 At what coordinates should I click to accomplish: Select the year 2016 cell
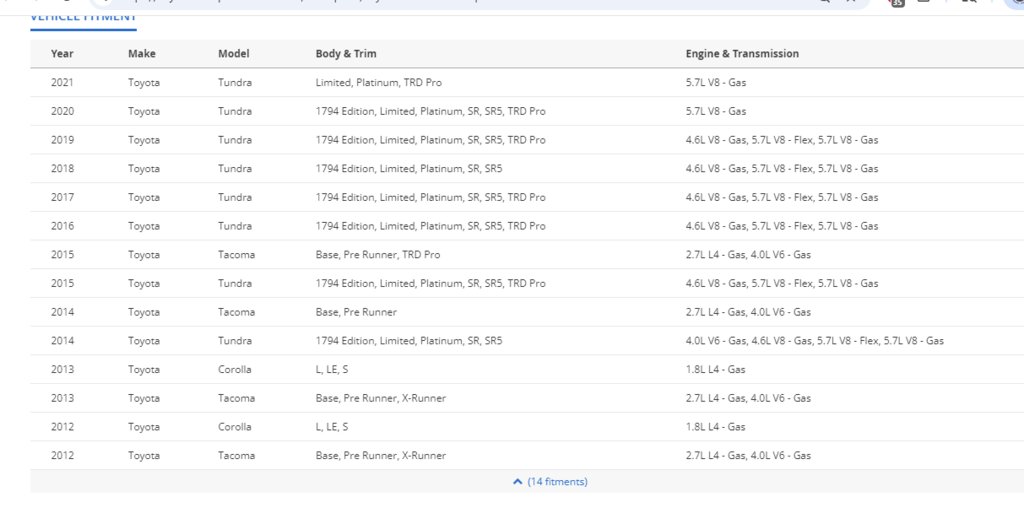coord(63,226)
